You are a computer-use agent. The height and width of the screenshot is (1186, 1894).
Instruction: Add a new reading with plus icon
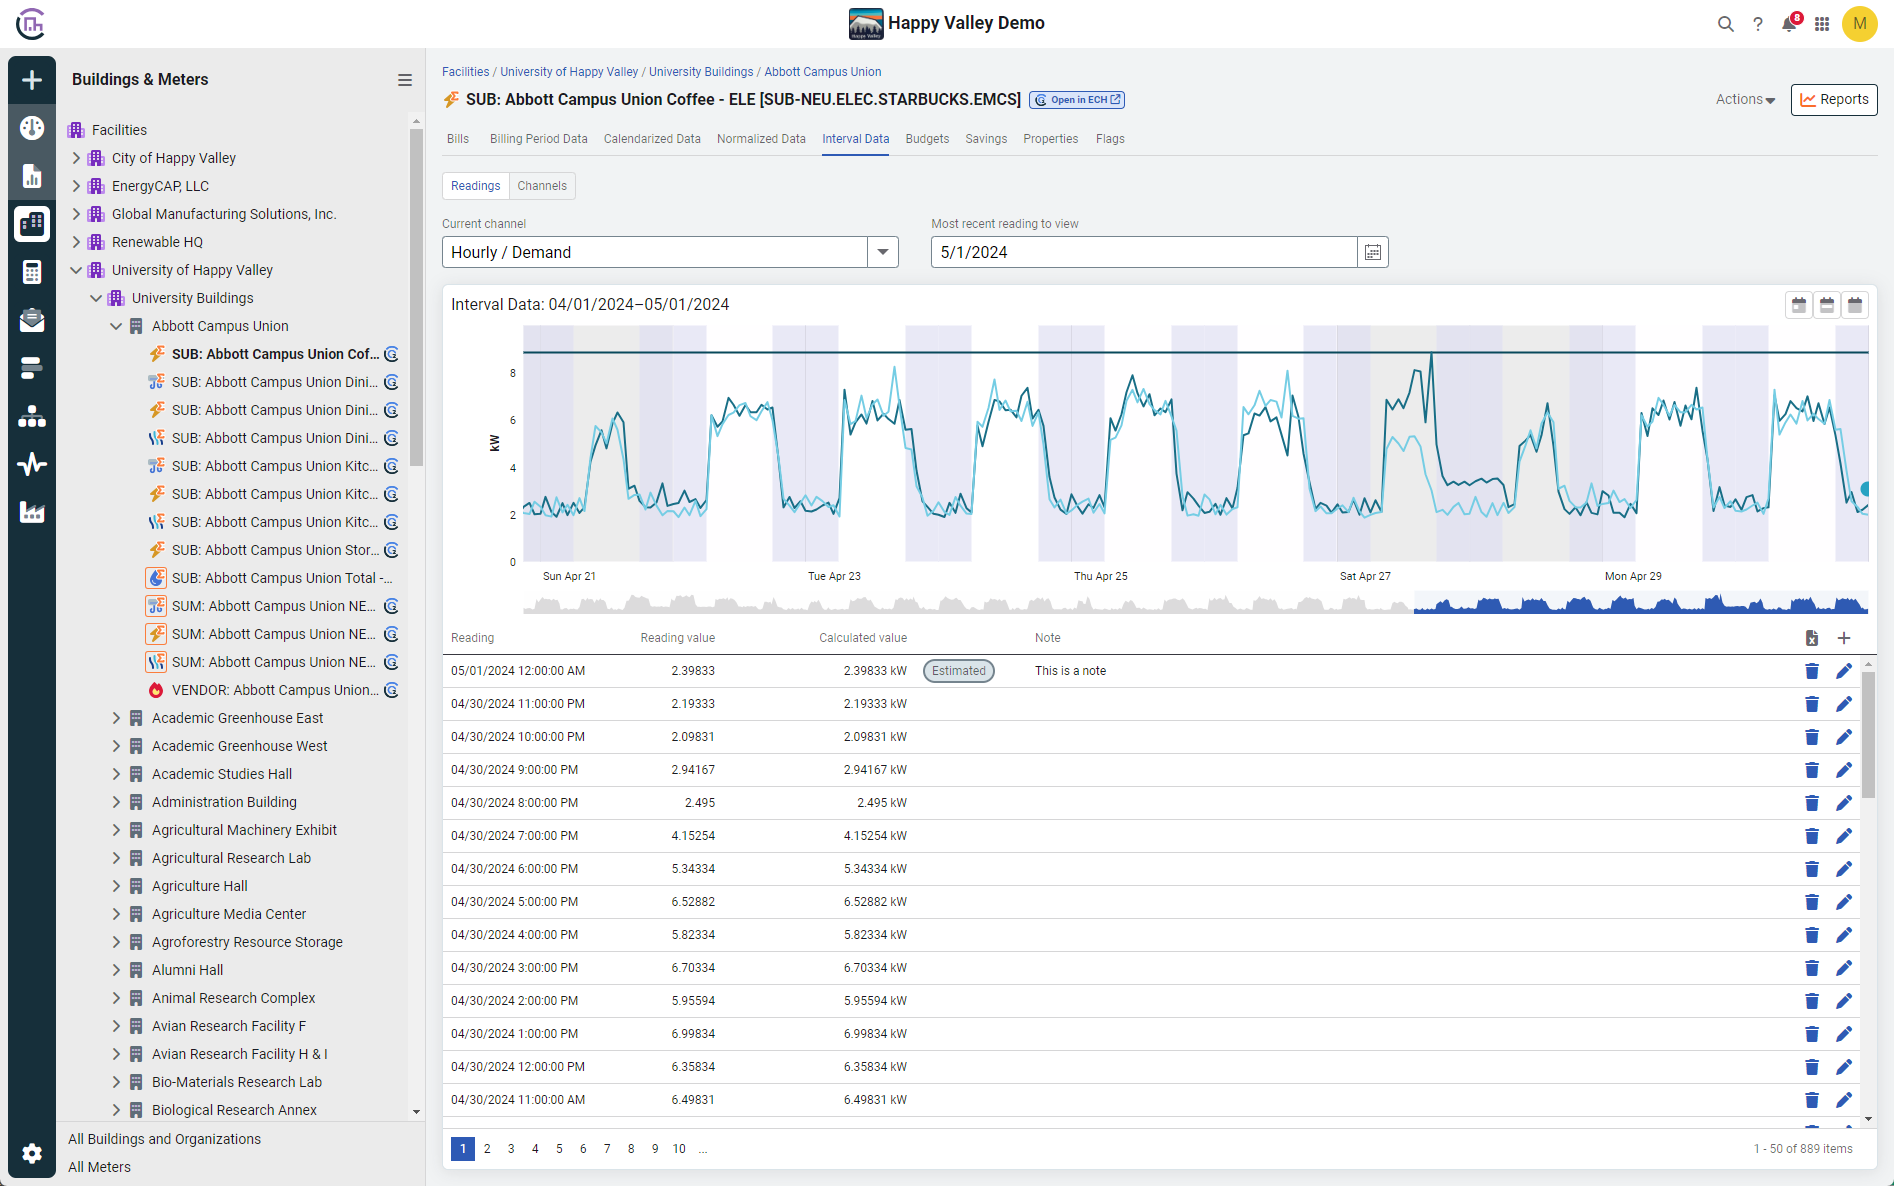pos(1845,637)
